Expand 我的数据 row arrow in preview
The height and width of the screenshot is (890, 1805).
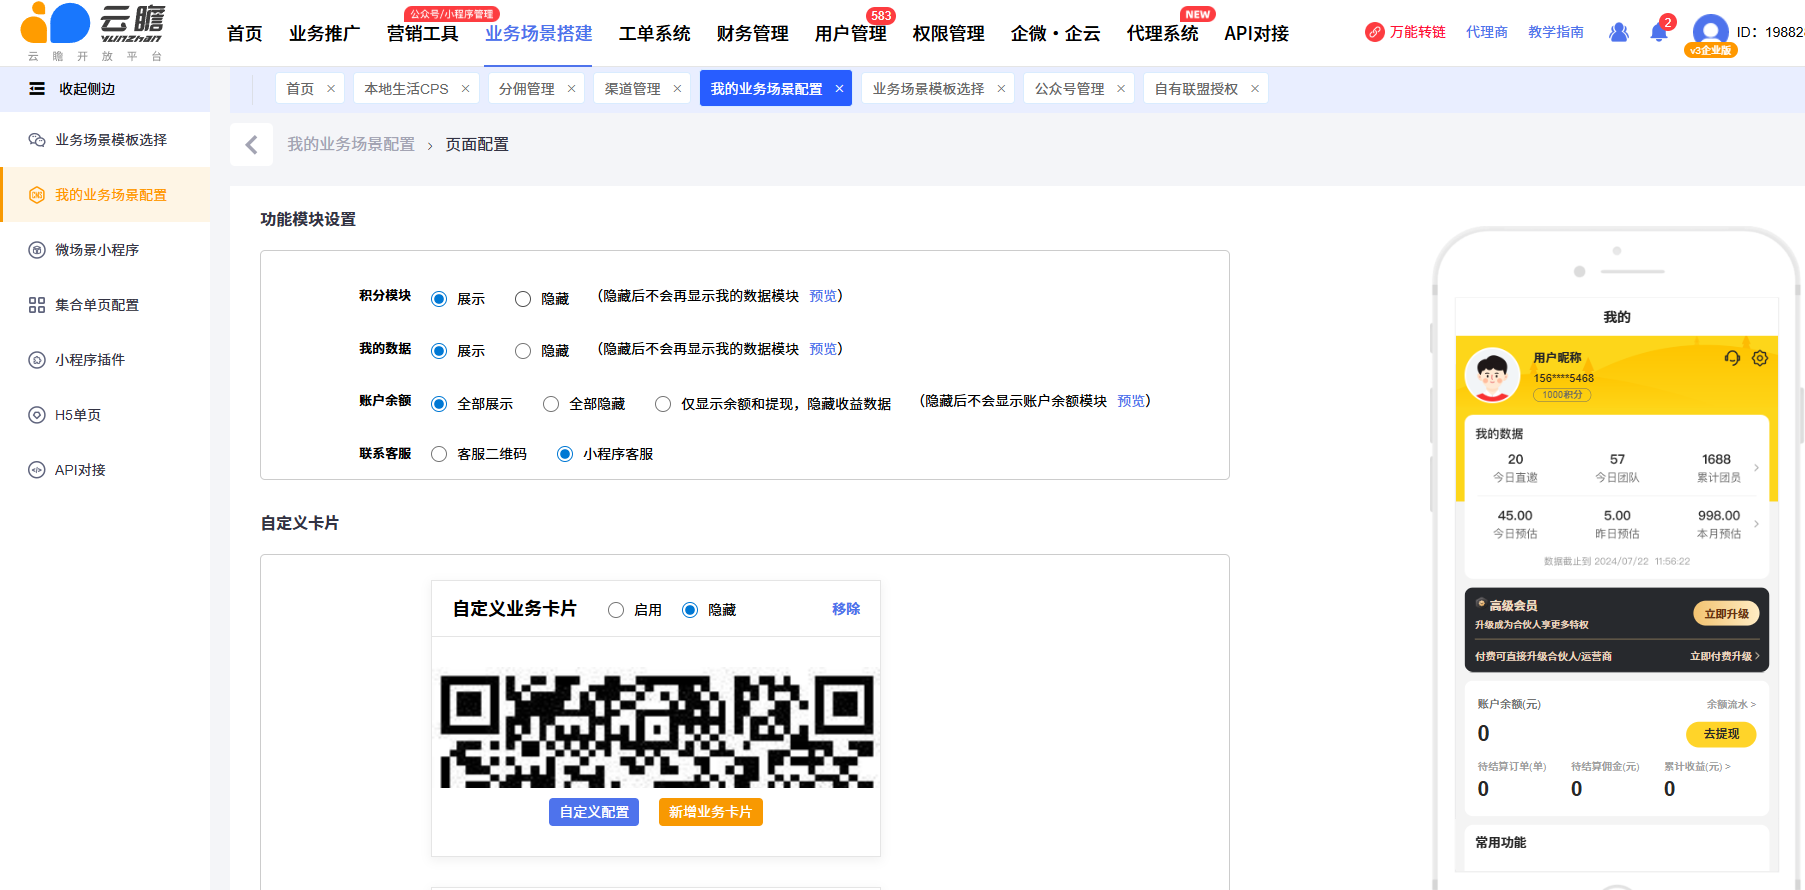tap(1756, 468)
